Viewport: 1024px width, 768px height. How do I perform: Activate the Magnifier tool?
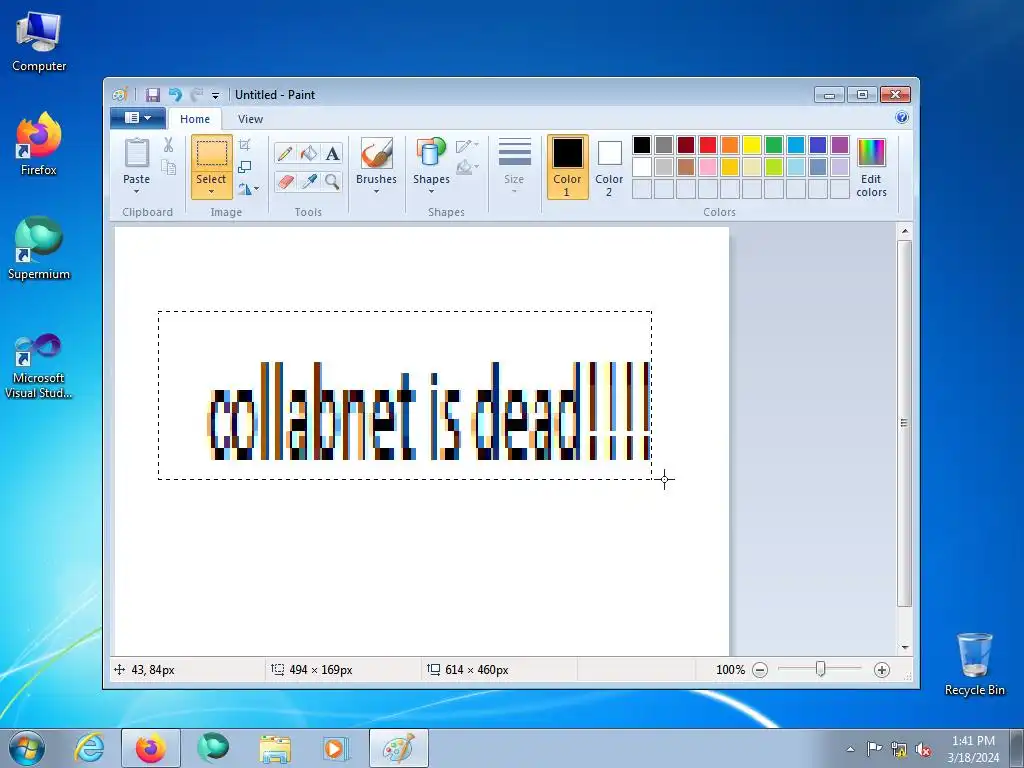coord(332,181)
